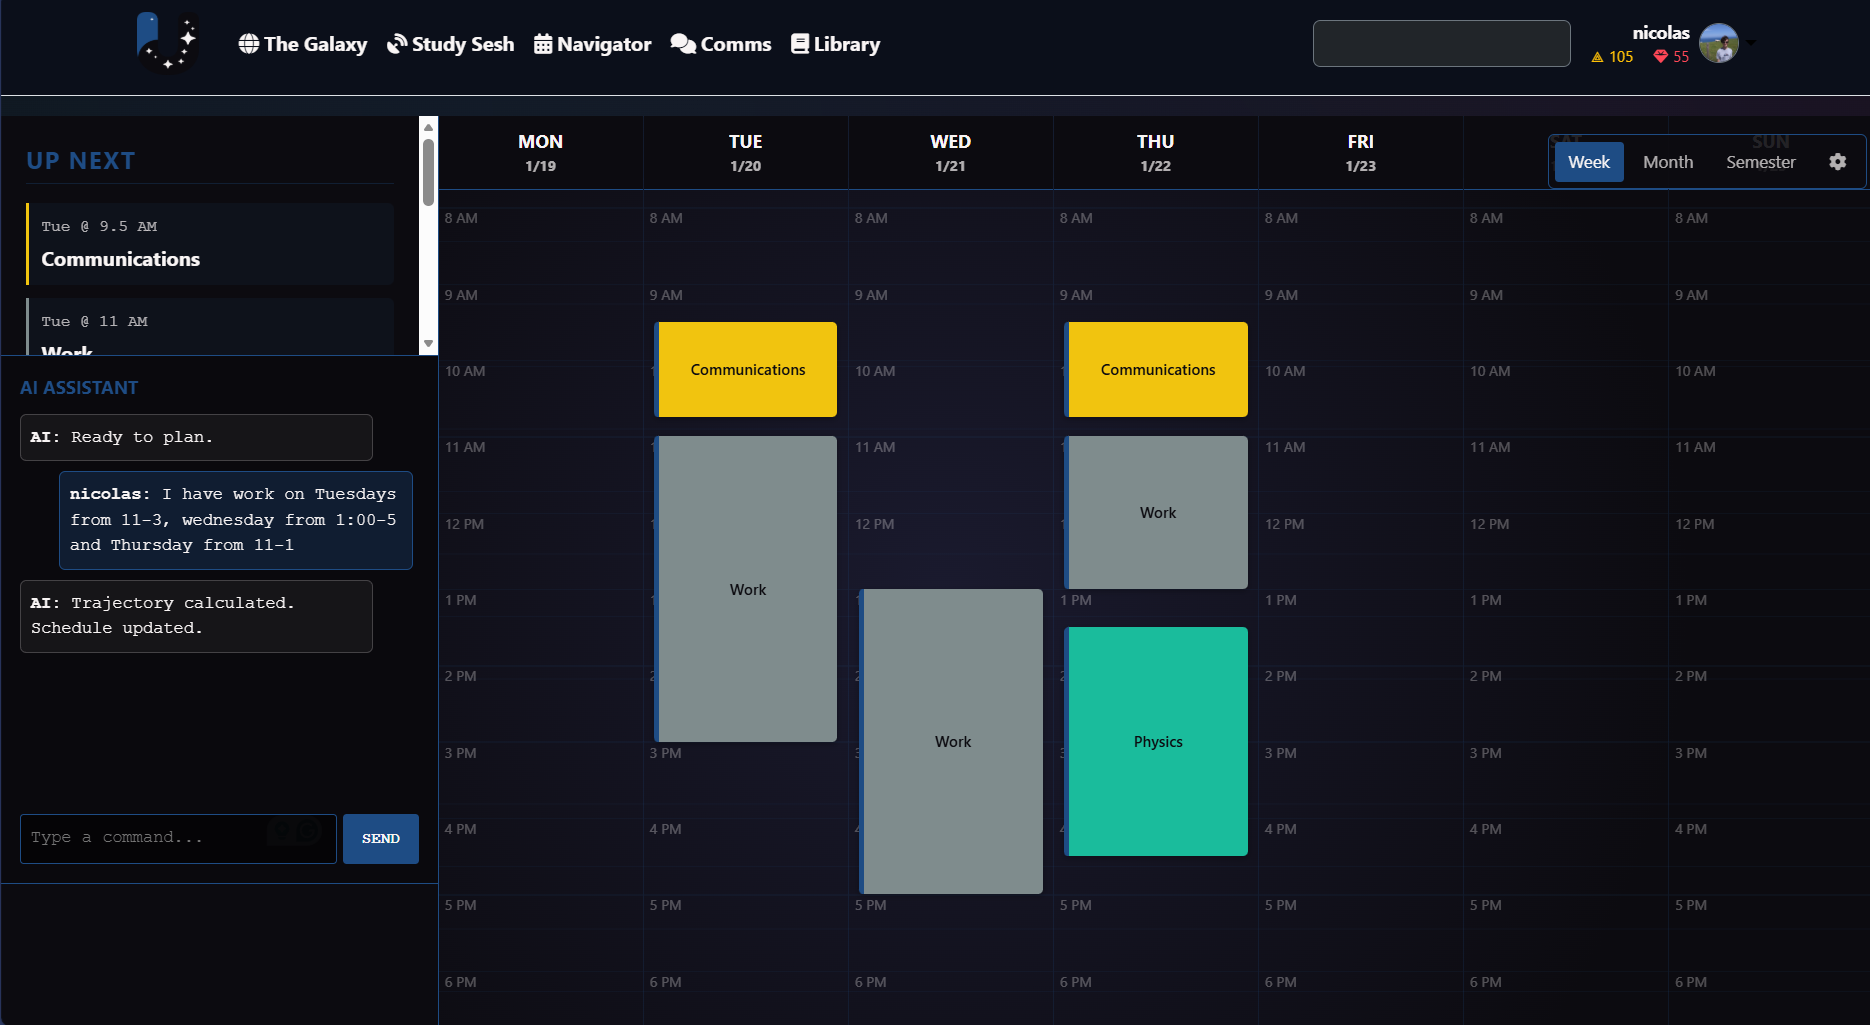This screenshot has height=1025, width=1870.
Task: Click the Library book icon
Action: 799,43
